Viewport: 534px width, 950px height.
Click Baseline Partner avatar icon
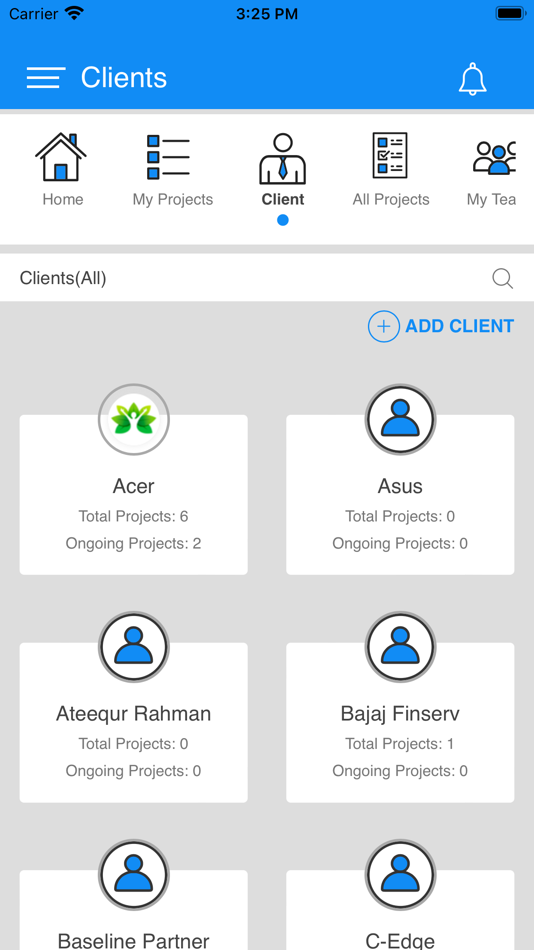click(134, 875)
